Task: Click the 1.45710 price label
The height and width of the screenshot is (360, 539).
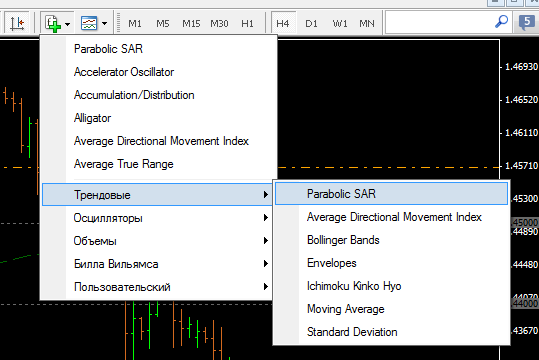Action: tap(521, 166)
